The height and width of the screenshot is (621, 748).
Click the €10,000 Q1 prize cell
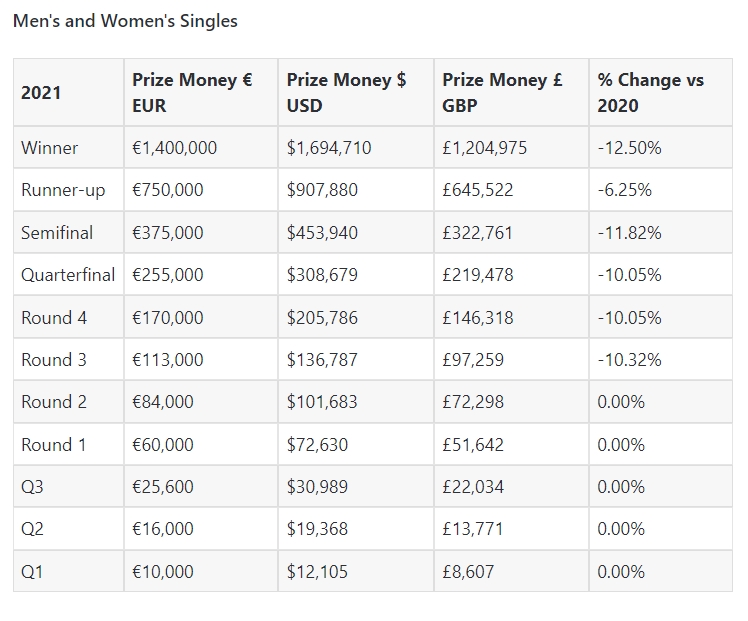163,572
